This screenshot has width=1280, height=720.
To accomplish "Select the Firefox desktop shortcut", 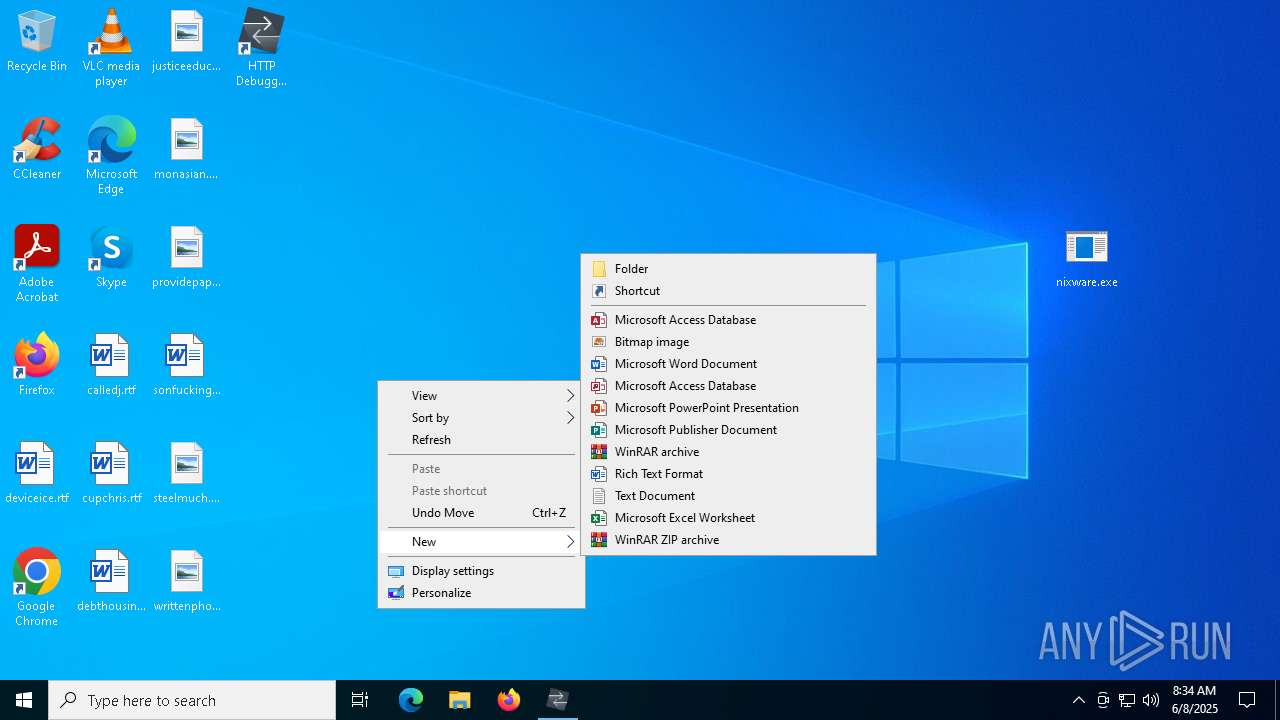I will click(x=37, y=366).
